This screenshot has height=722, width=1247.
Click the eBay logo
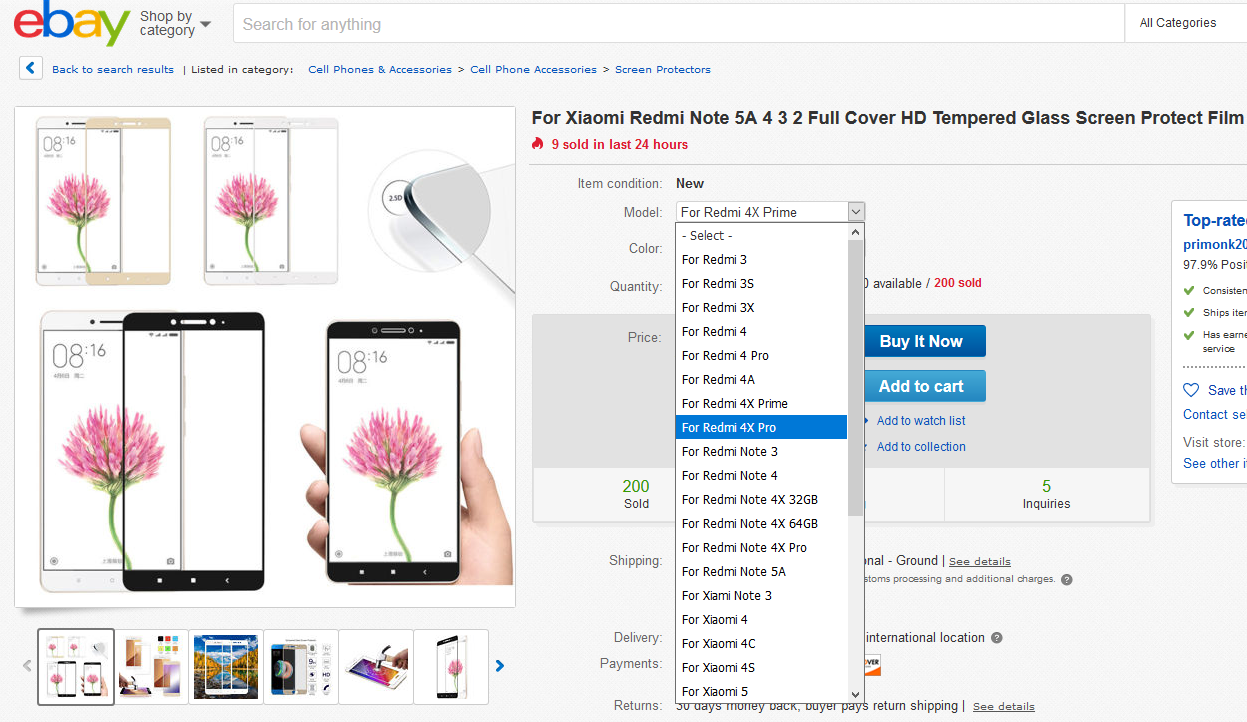pos(72,24)
